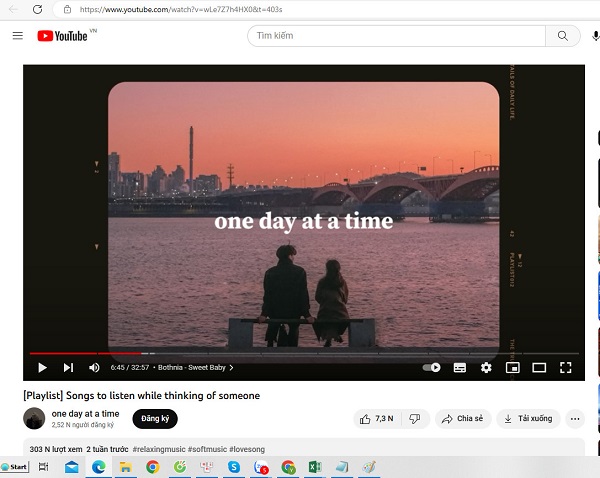Open the YouTube hamburger guide menu
Screen dimensions: 600x478
click(18, 36)
